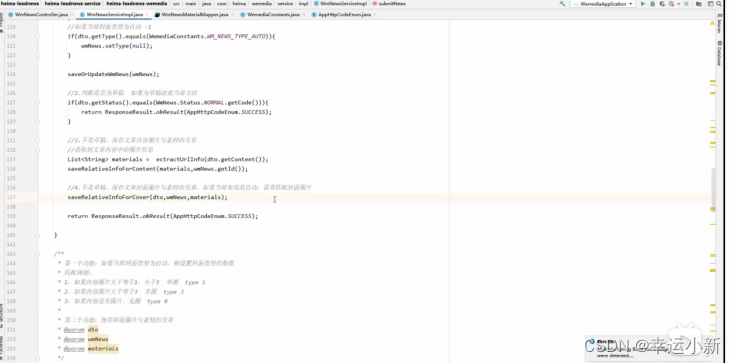Start debugging with the green bug icon
This screenshot has height=364, width=736.
652,4
